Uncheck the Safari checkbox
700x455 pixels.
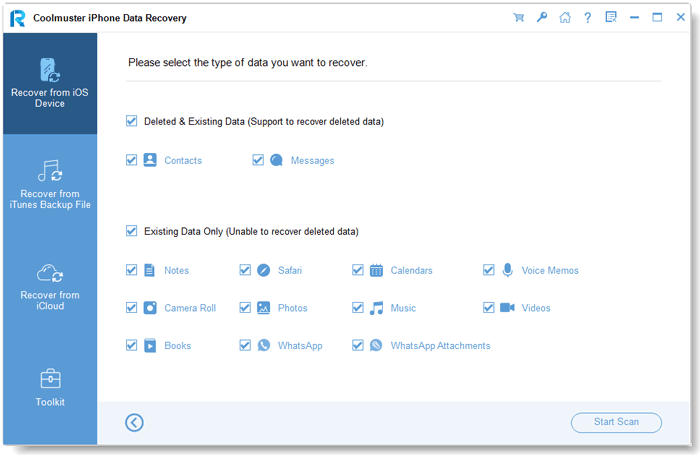click(x=245, y=270)
